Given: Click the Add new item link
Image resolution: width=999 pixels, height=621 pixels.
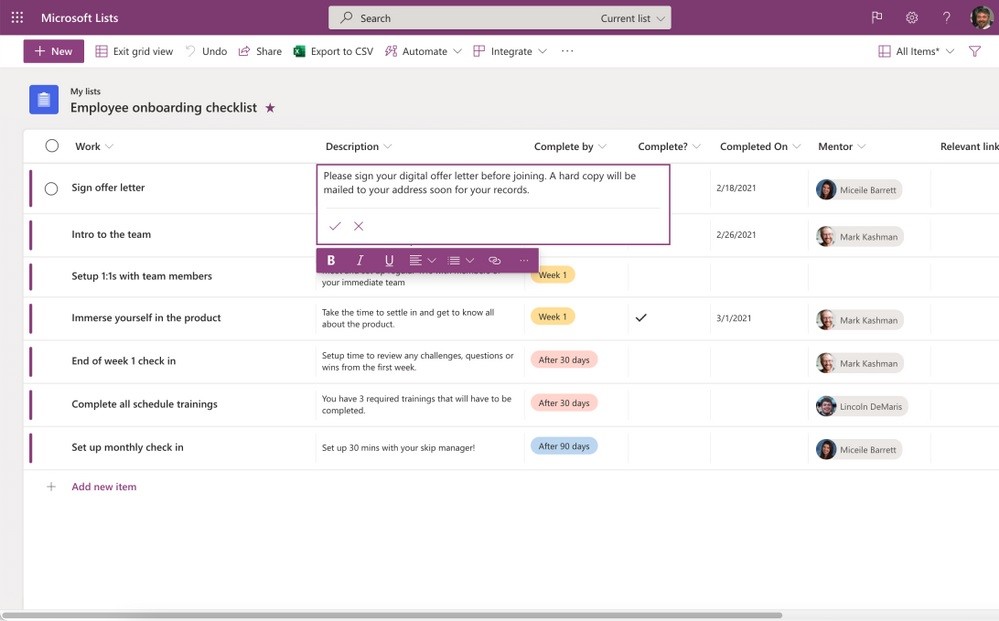Looking at the screenshot, I should pos(104,486).
